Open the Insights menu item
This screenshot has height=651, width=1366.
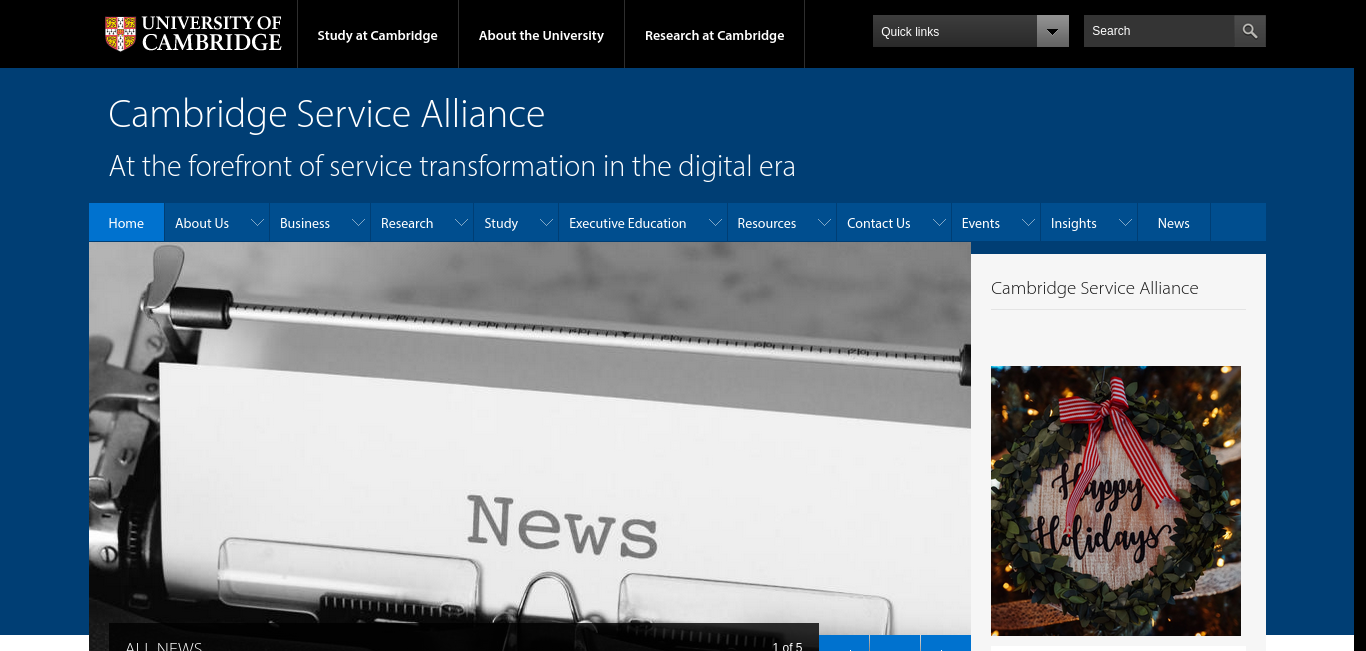click(x=1074, y=223)
